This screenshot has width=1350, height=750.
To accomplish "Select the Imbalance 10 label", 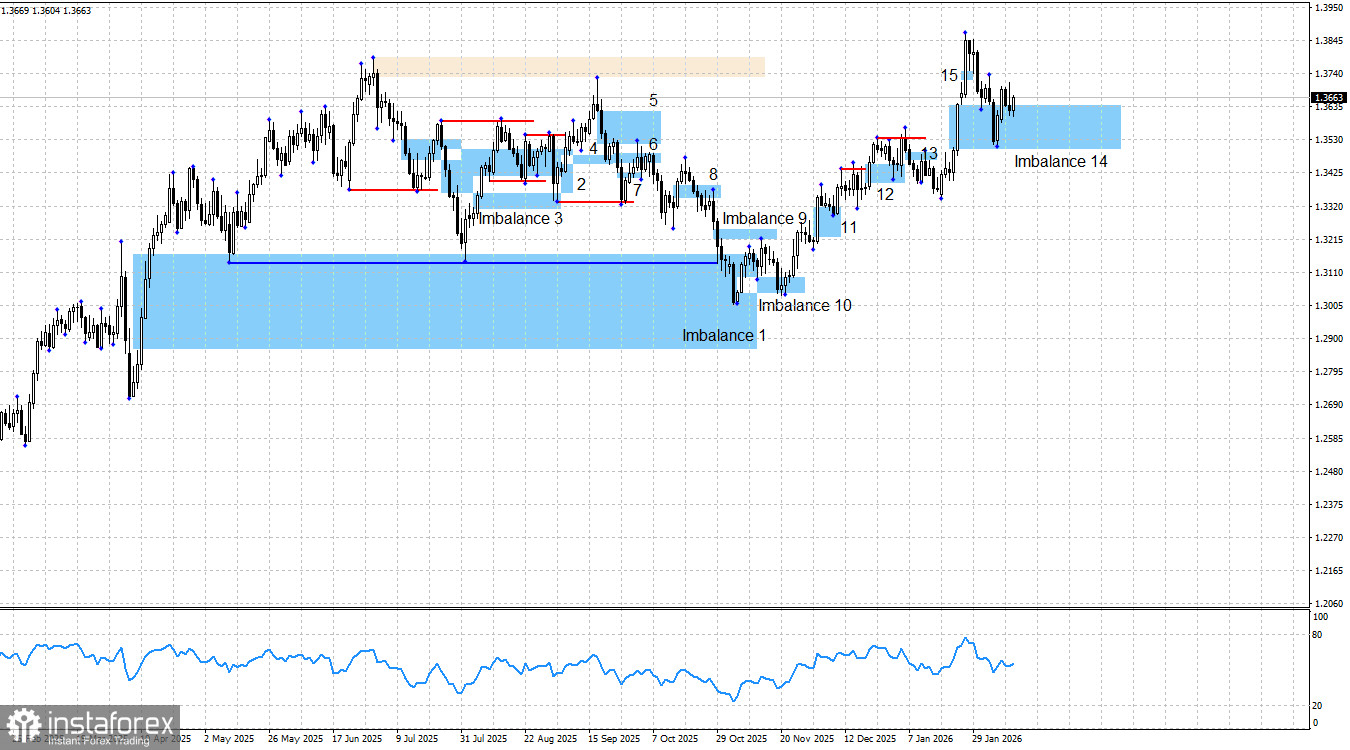I will (805, 306).
